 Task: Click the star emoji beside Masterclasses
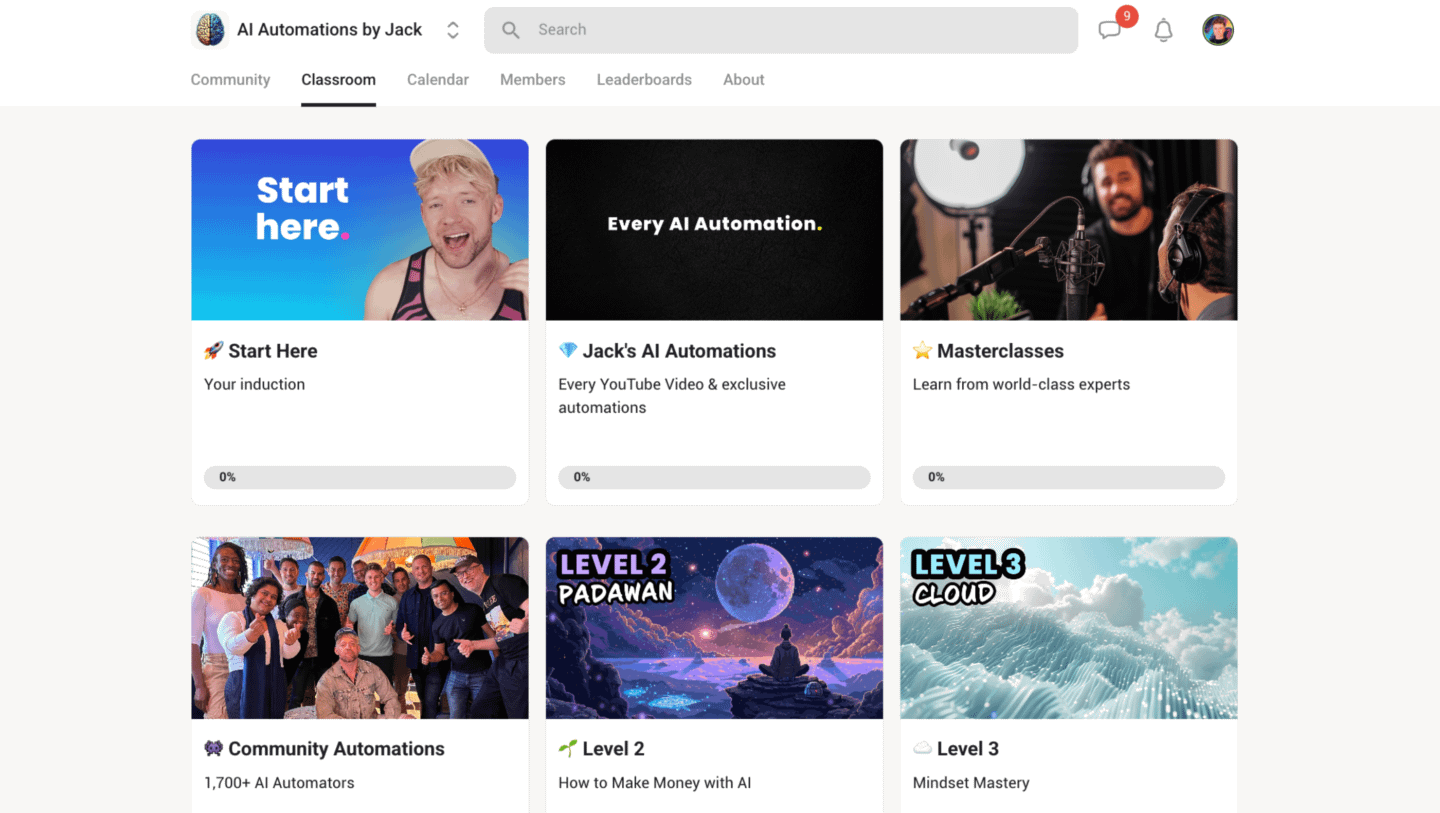point(923,351)
